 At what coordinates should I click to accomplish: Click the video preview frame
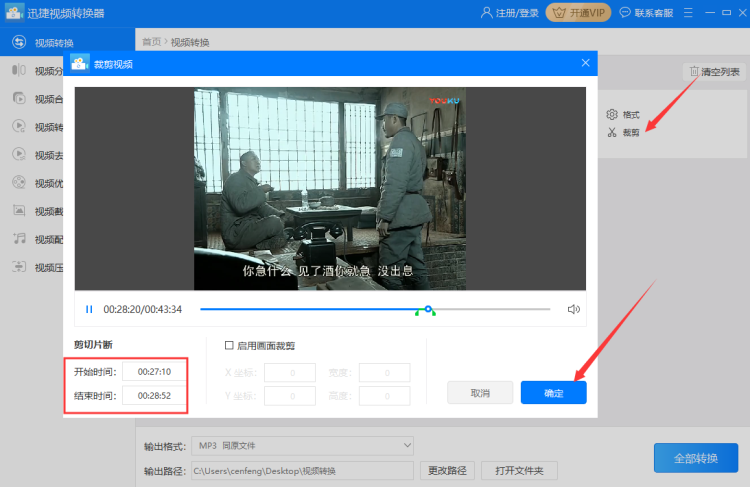click(x=330, y=188)
